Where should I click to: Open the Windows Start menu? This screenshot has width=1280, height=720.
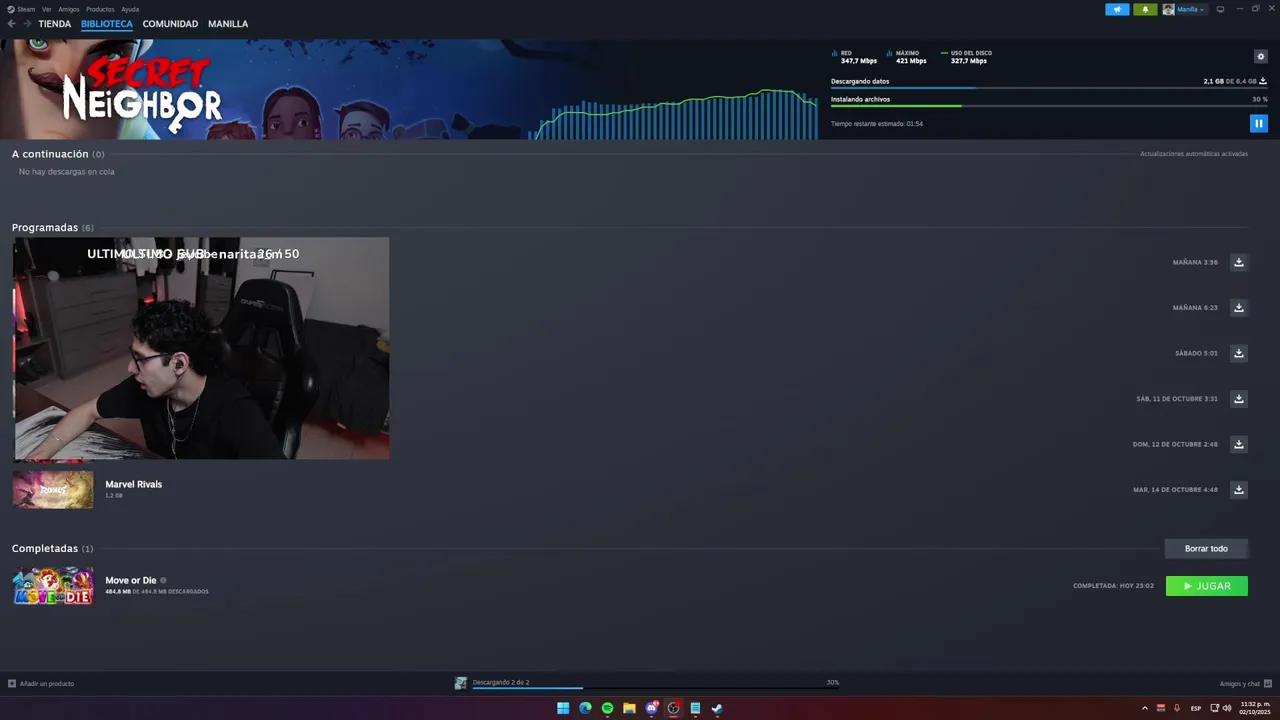(563, 708)
